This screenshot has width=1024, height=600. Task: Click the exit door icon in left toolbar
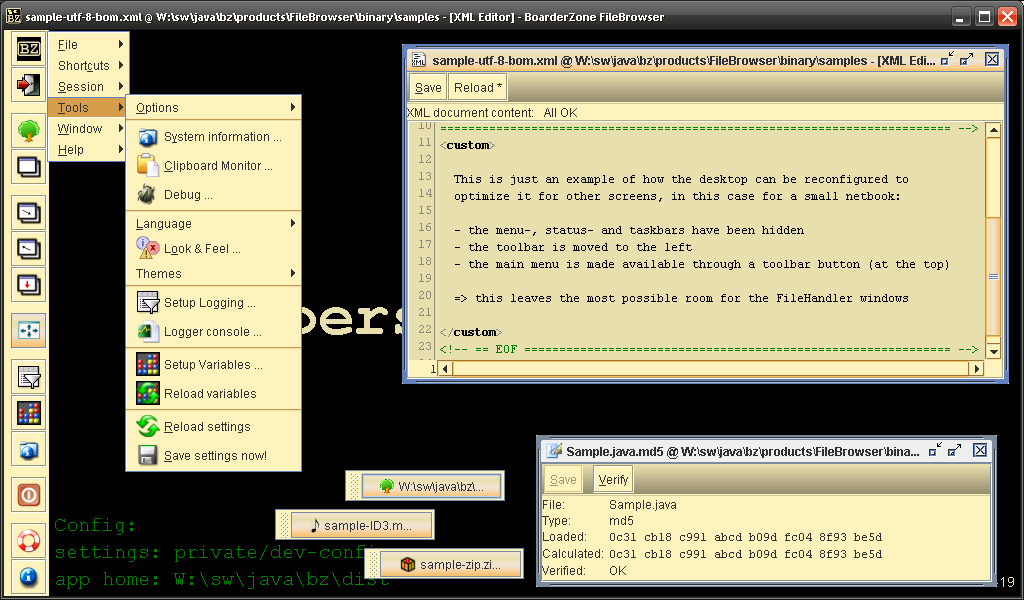click(28, 85)
